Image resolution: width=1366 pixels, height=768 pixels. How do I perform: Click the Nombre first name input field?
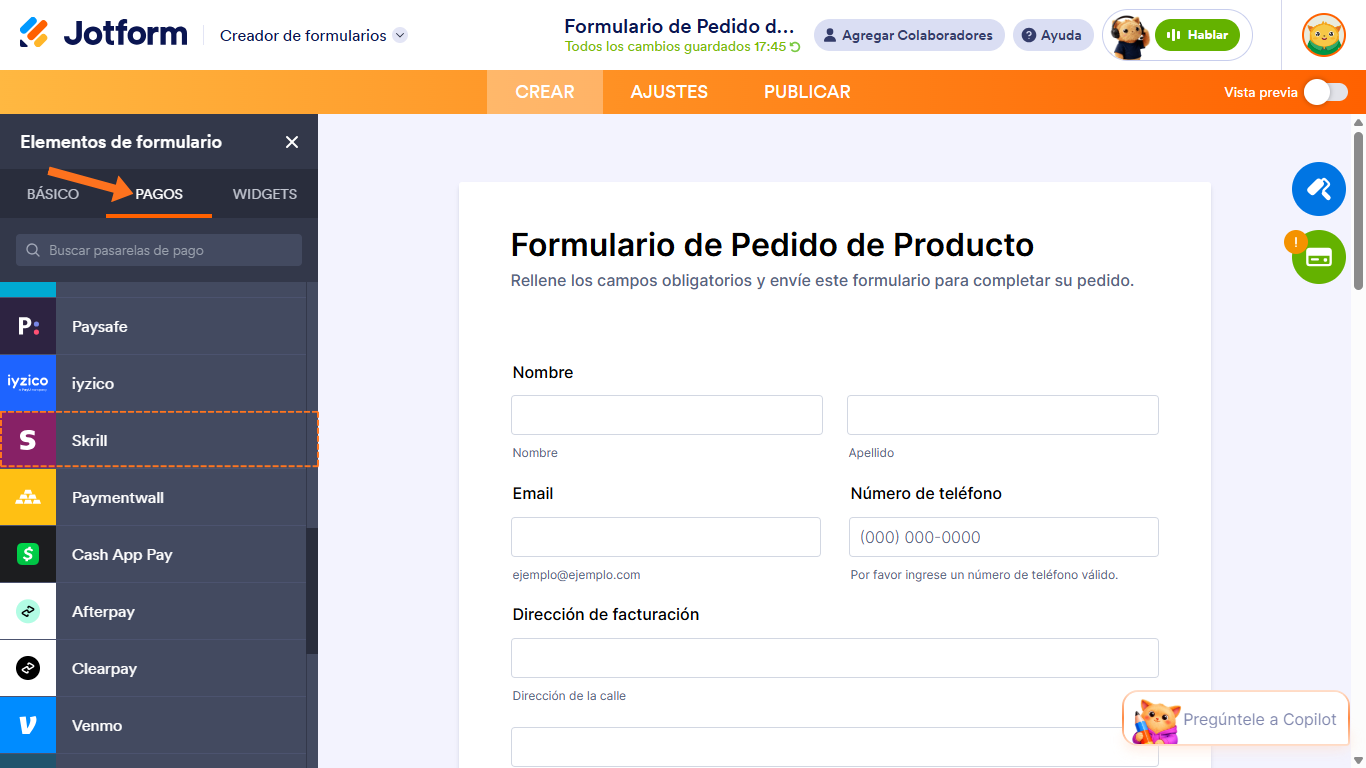pyautogui.click(x=667, y=415)
